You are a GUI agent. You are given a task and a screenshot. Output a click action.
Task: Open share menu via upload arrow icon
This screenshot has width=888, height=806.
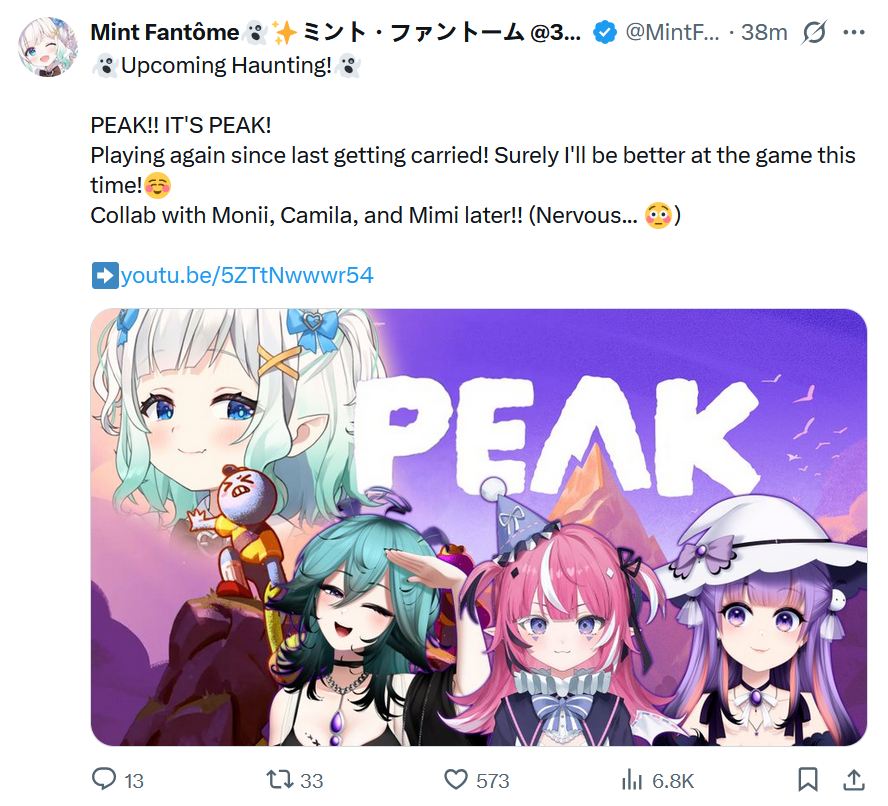pyautogui.click(x=853, y=780)
